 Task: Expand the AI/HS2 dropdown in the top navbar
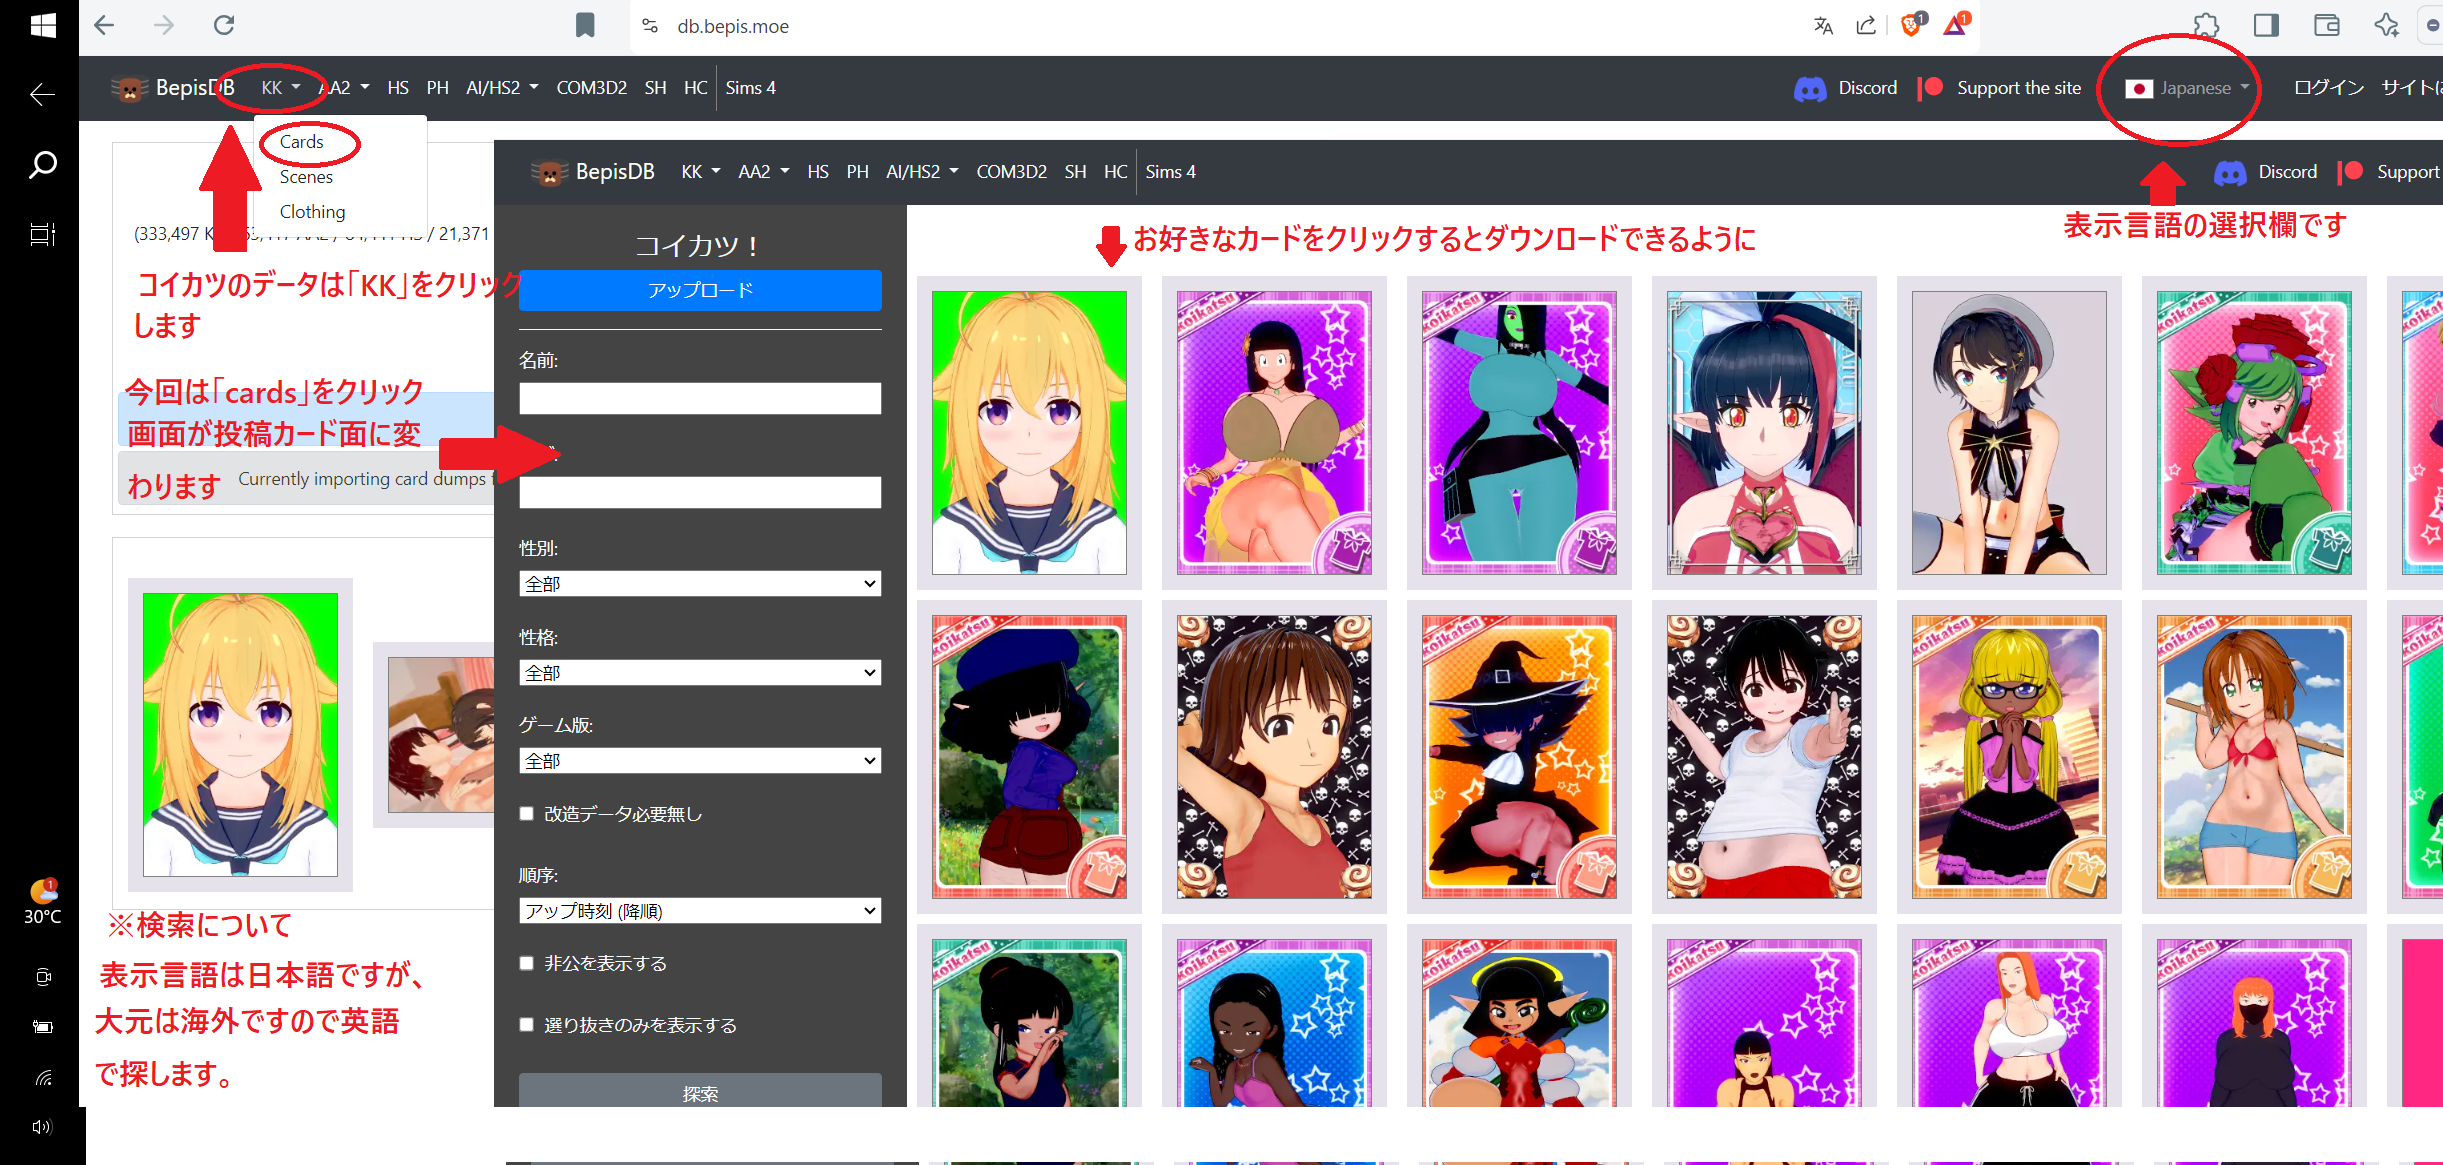502,88
